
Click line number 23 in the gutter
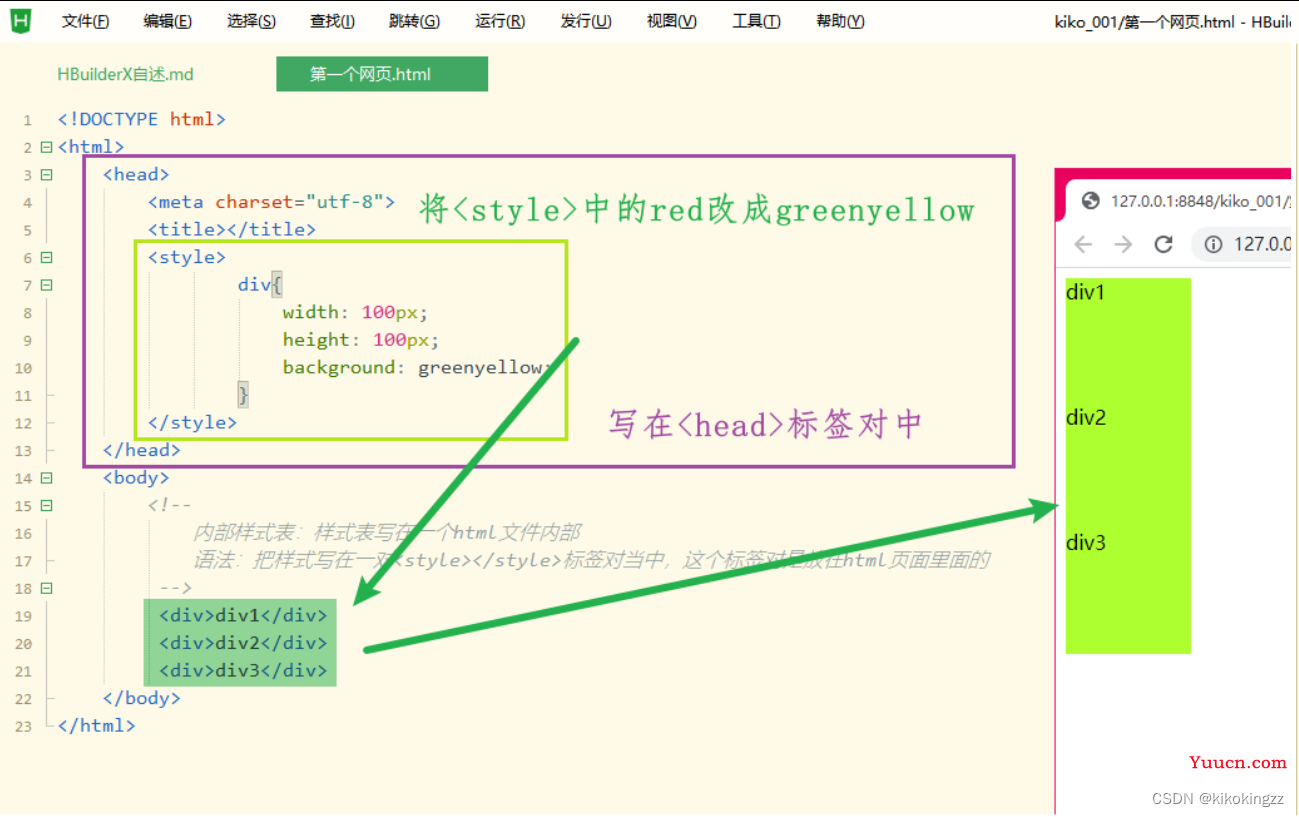coord(24,726)
